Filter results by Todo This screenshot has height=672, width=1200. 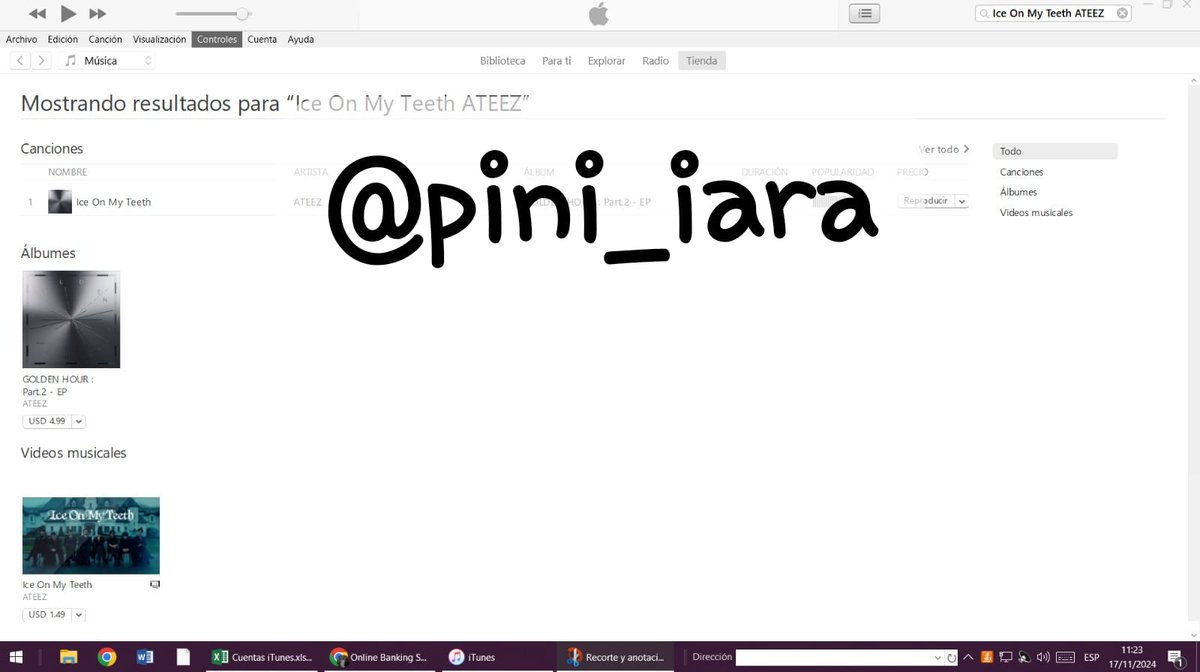coord(1055,151)
